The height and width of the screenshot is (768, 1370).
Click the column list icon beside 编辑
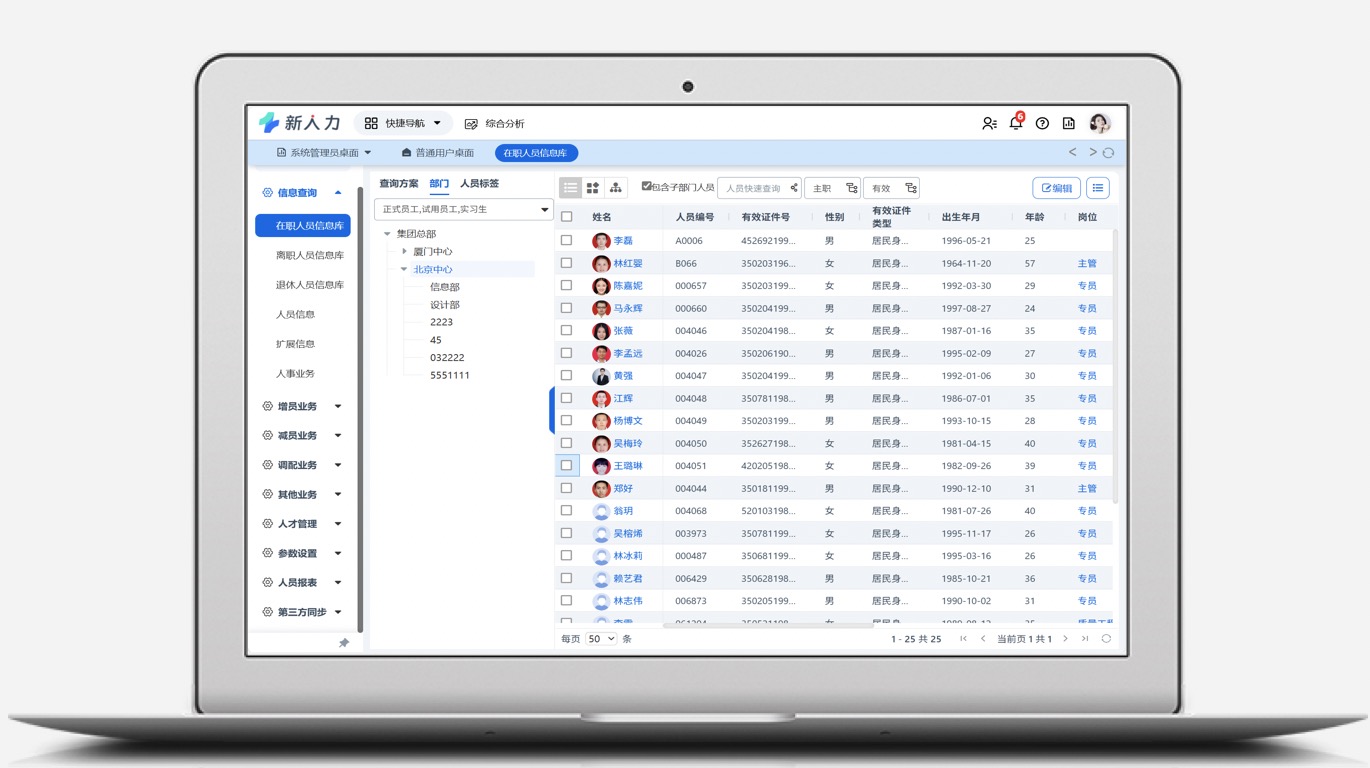point(1097,188)
